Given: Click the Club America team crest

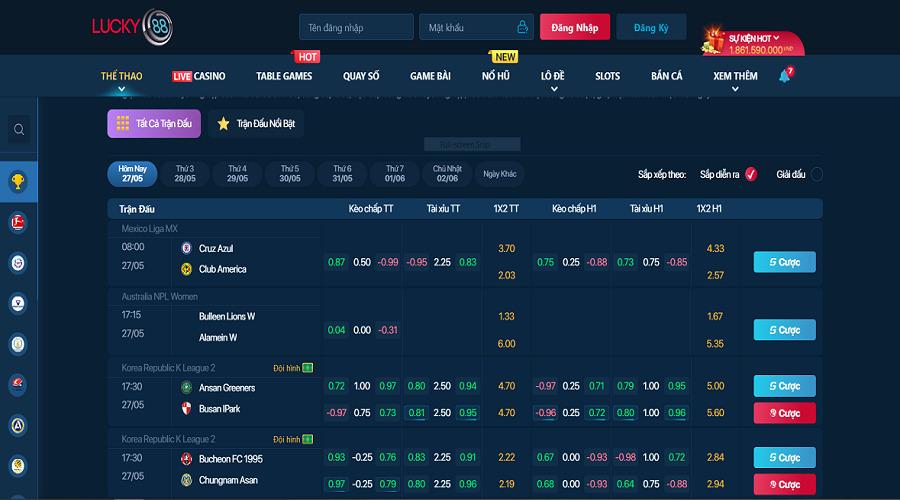Looking at the screenshot, I should [x=187, y=269].
